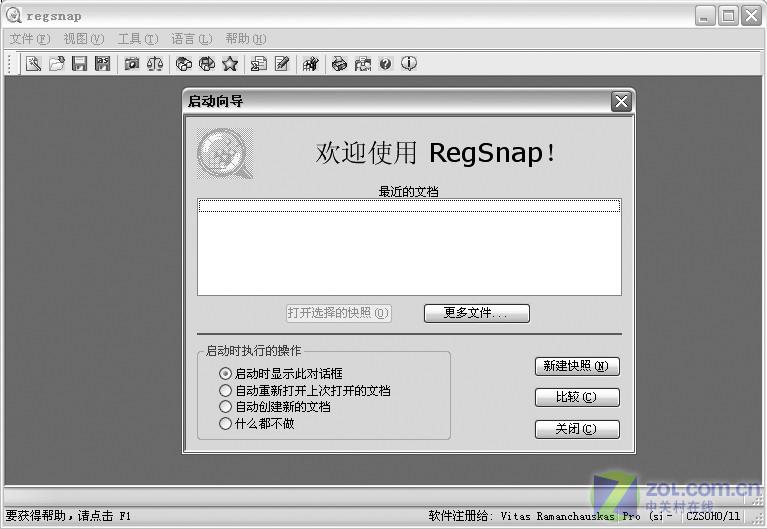
Task: Click the sigma summary document icon
Action: [x=259, y=64]
